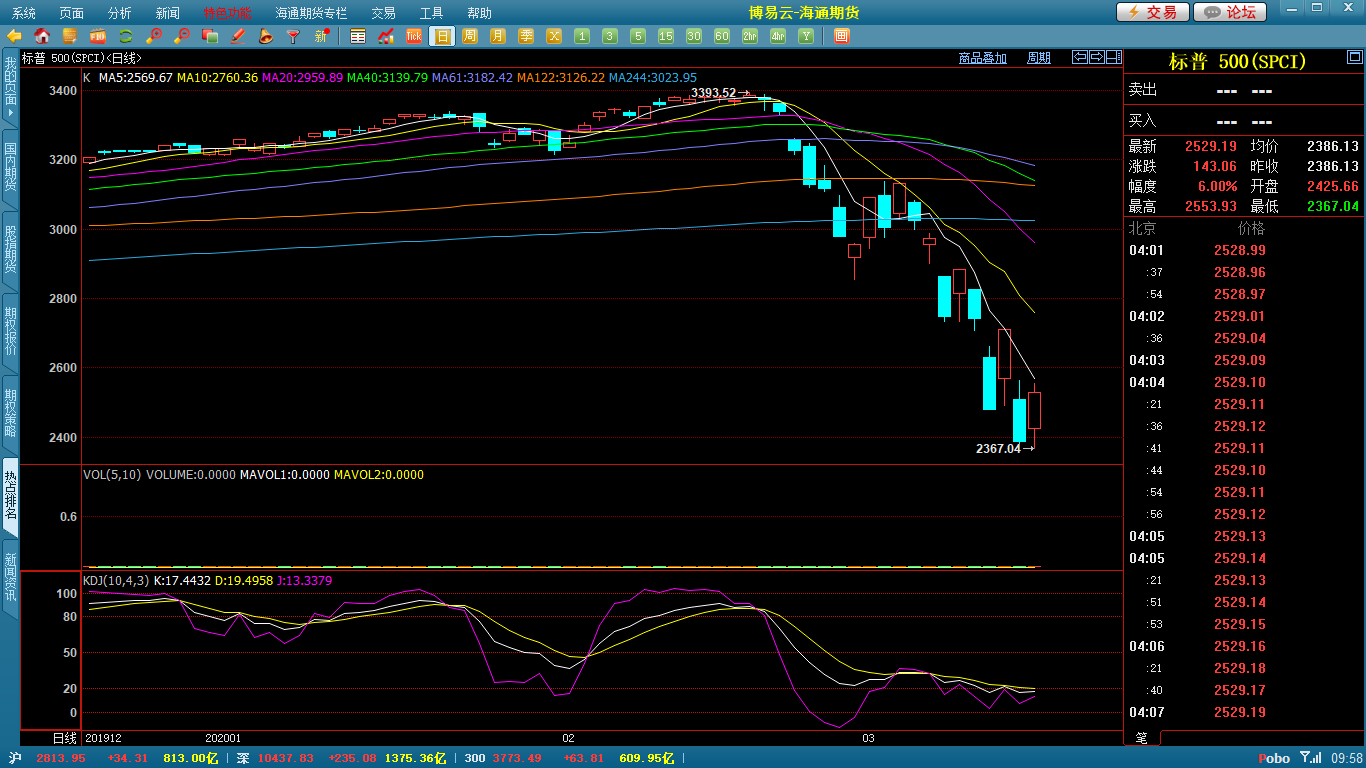Click the 周期 link above chart
This screenshot has height=768, width=1366.
pos(1039,58)
